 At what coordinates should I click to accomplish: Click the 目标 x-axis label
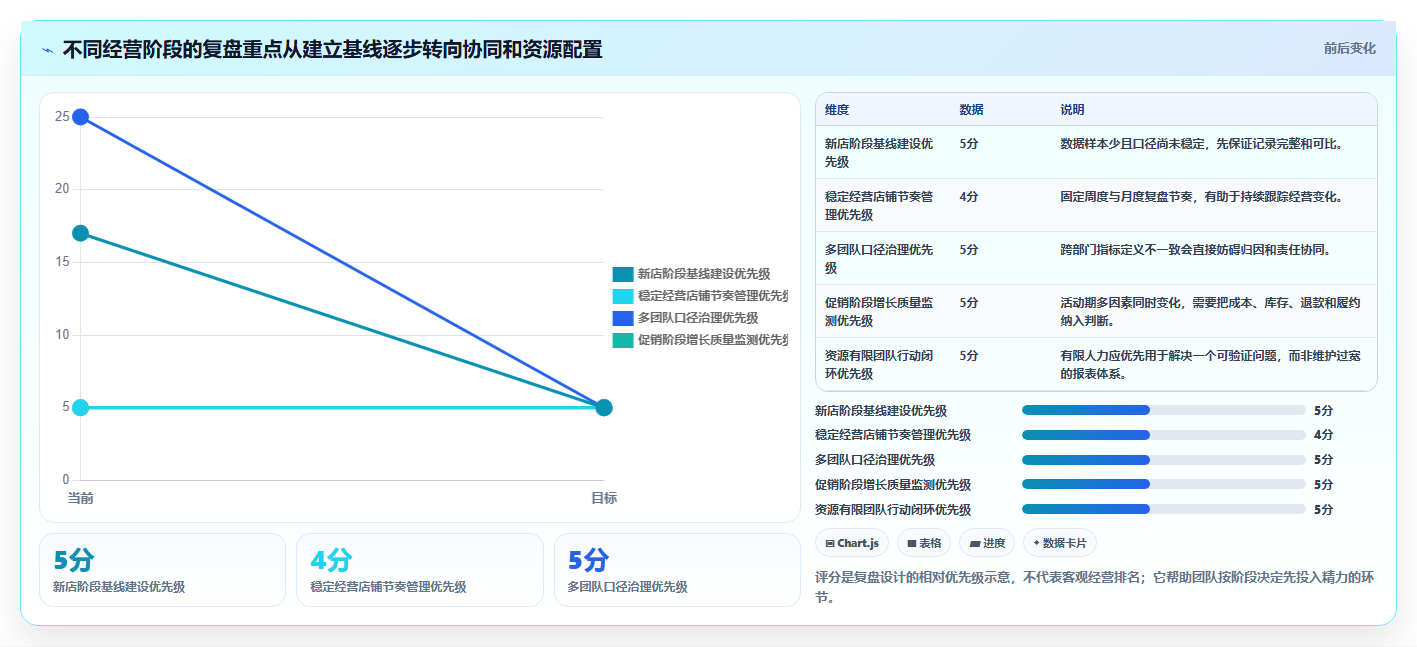click(x=604, y=498)
